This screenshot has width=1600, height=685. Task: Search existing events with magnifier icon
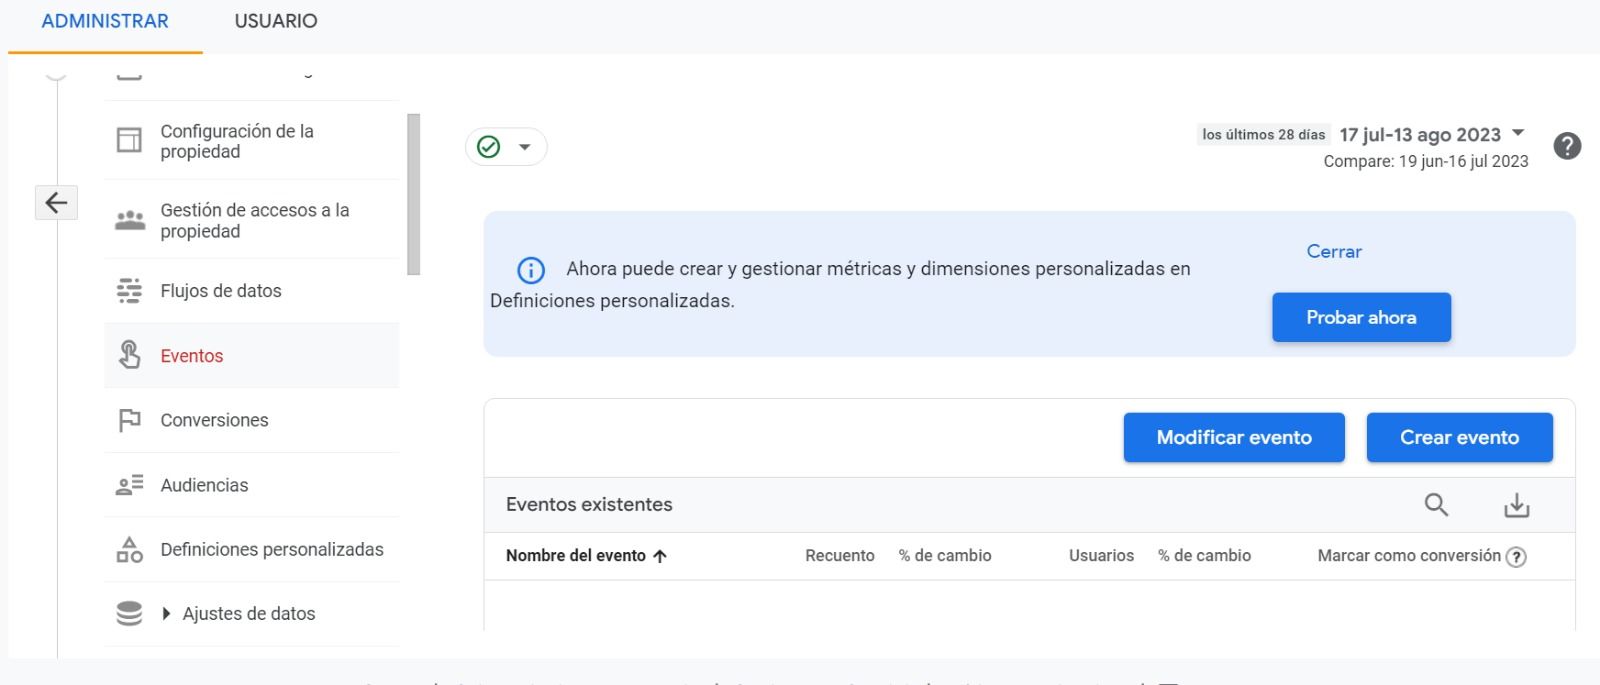[x=1436, y=505]
